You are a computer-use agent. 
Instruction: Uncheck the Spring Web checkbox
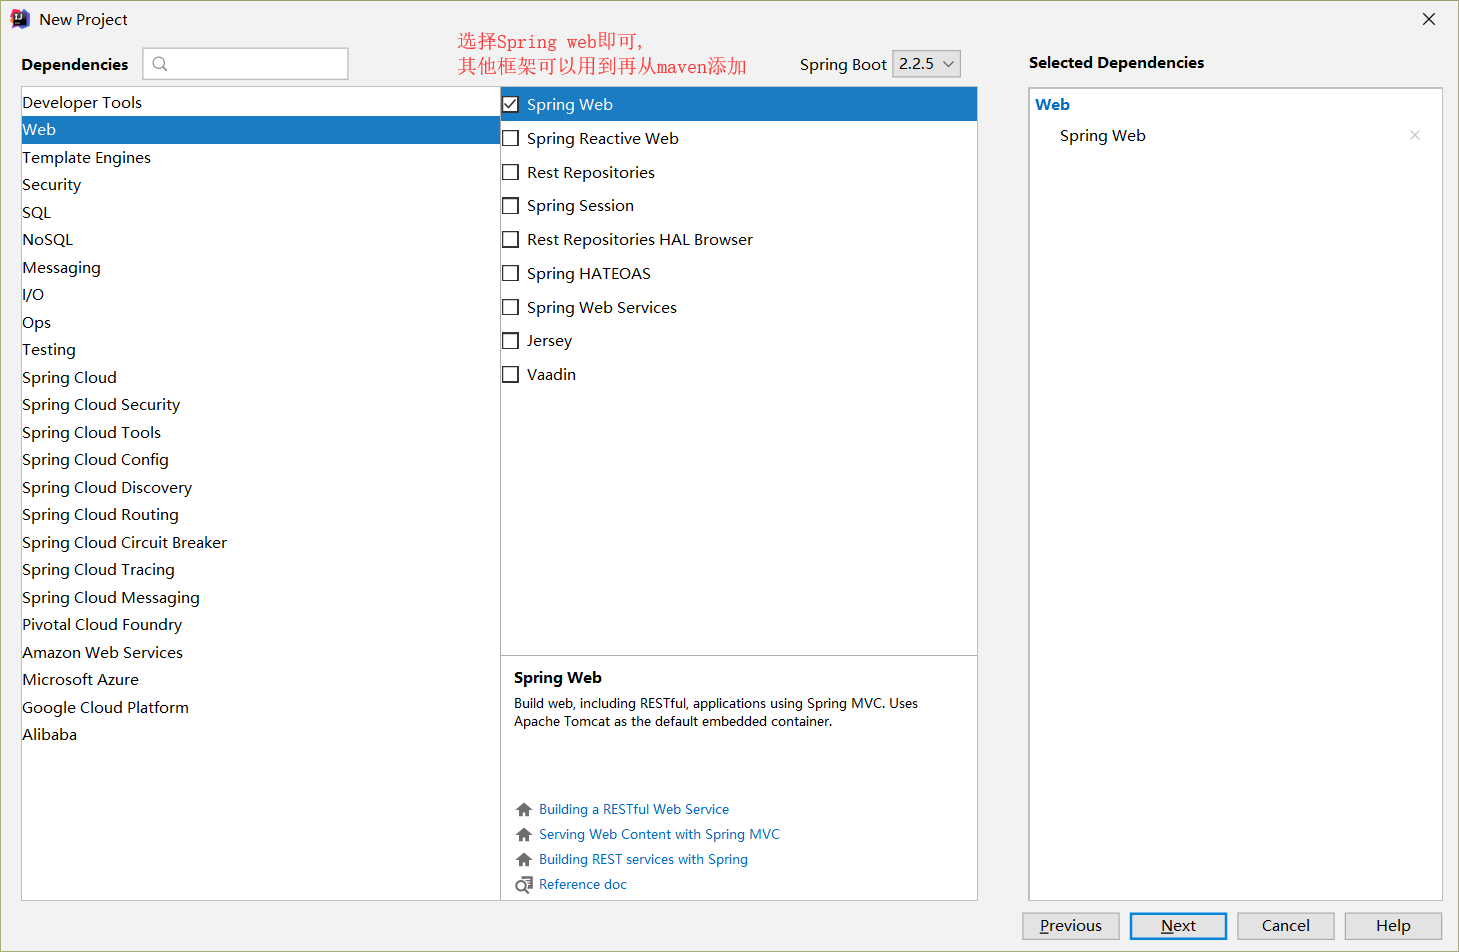point(510,104)
